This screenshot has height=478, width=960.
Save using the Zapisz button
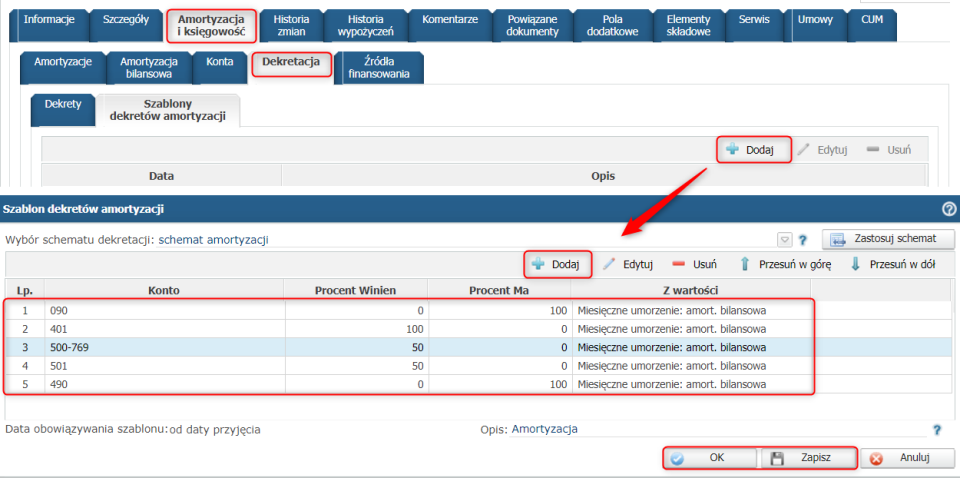coord(807,458)
